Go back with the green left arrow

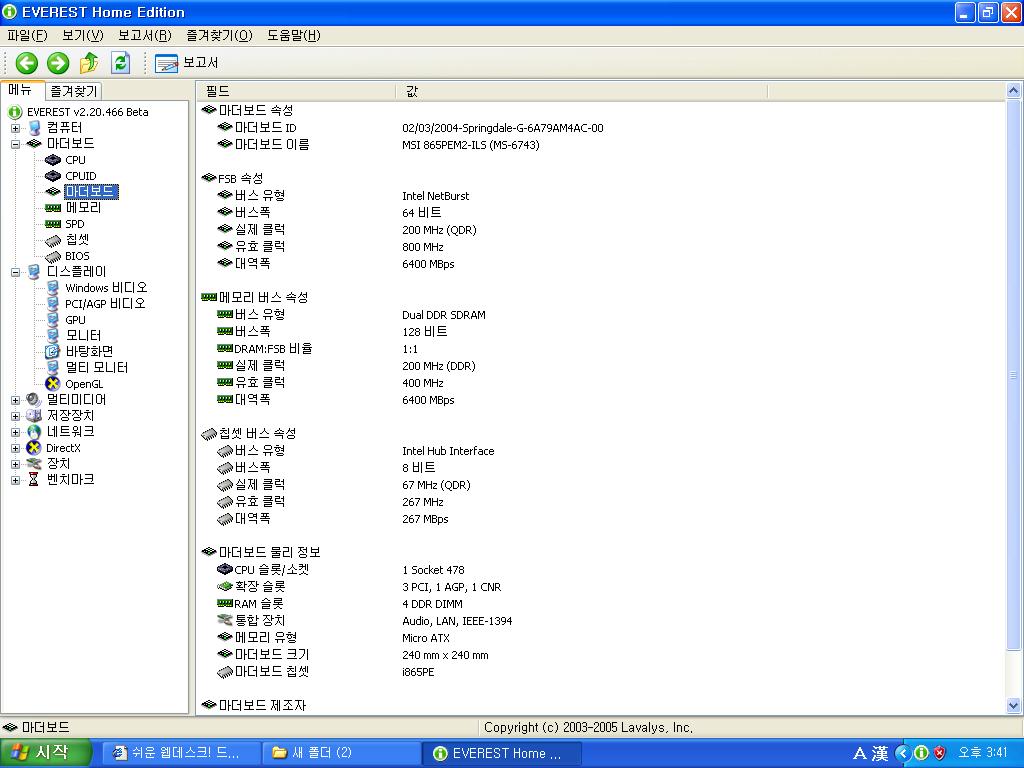pyautogui.click(x=27, y=63)
